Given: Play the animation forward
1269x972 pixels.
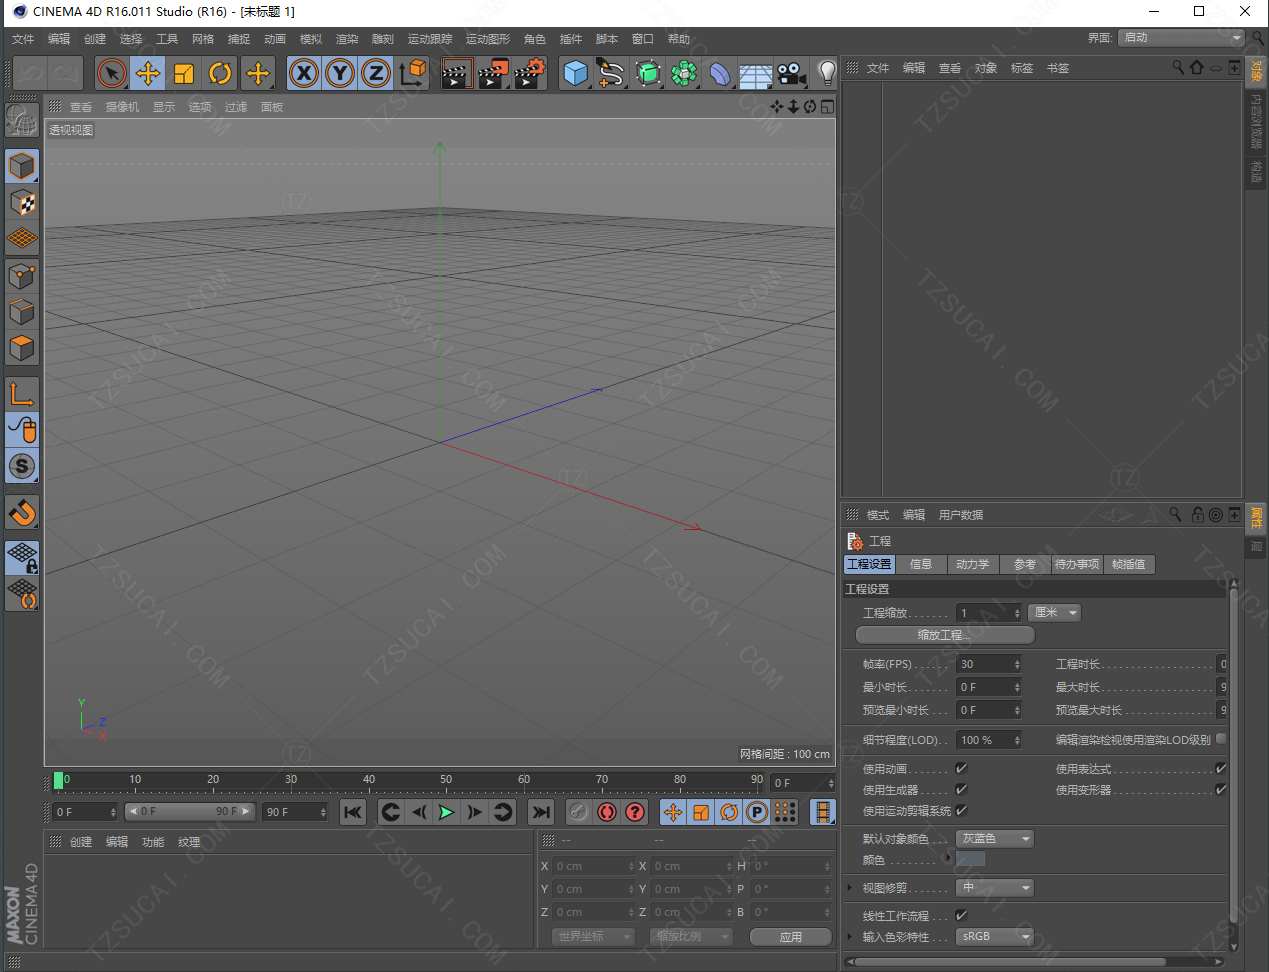Looking at the screenshot, I should tap(447, 812).
